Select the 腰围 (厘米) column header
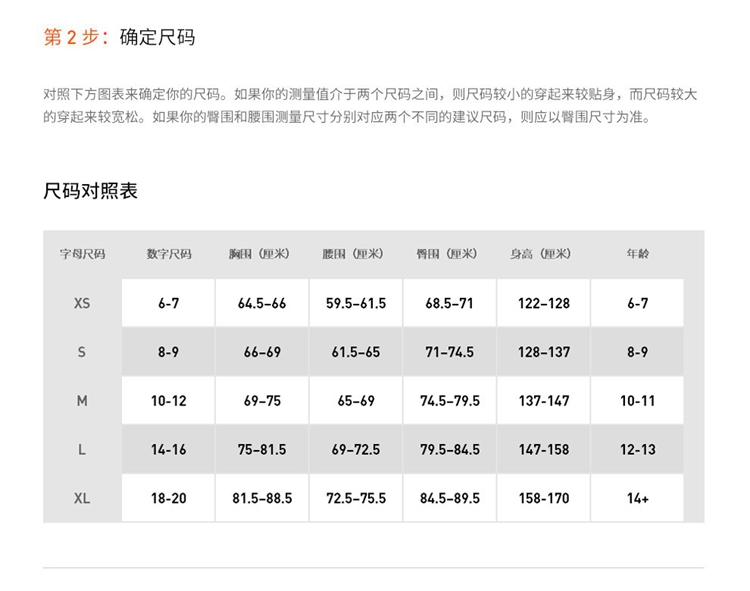 [x=355, y=254]
